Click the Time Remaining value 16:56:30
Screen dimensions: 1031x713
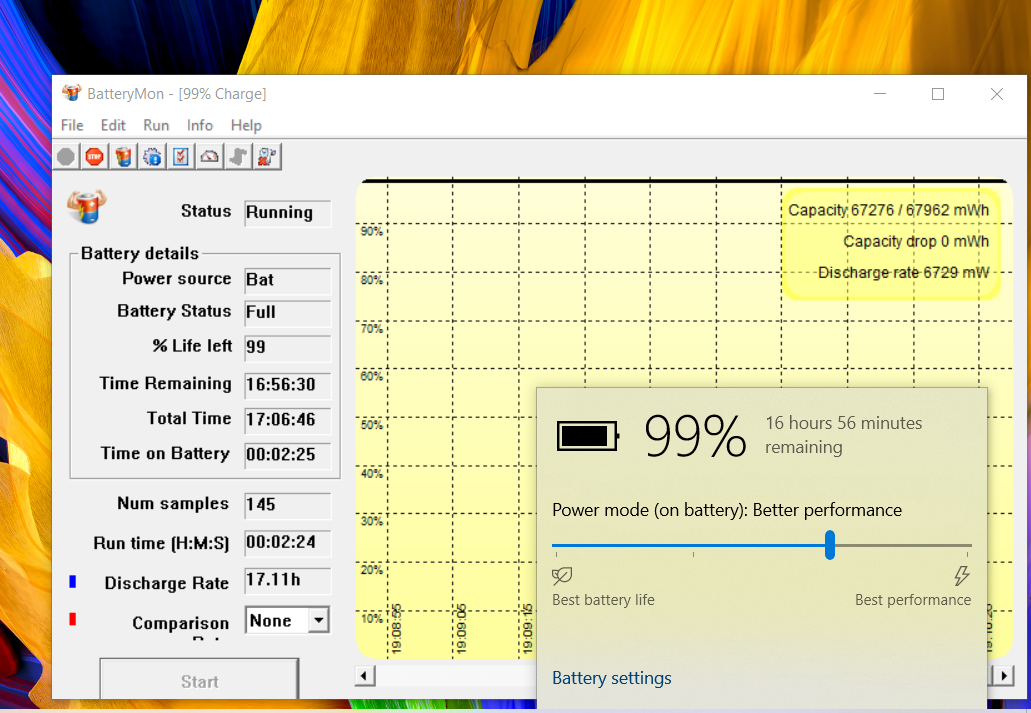click(x=287, y=385)
